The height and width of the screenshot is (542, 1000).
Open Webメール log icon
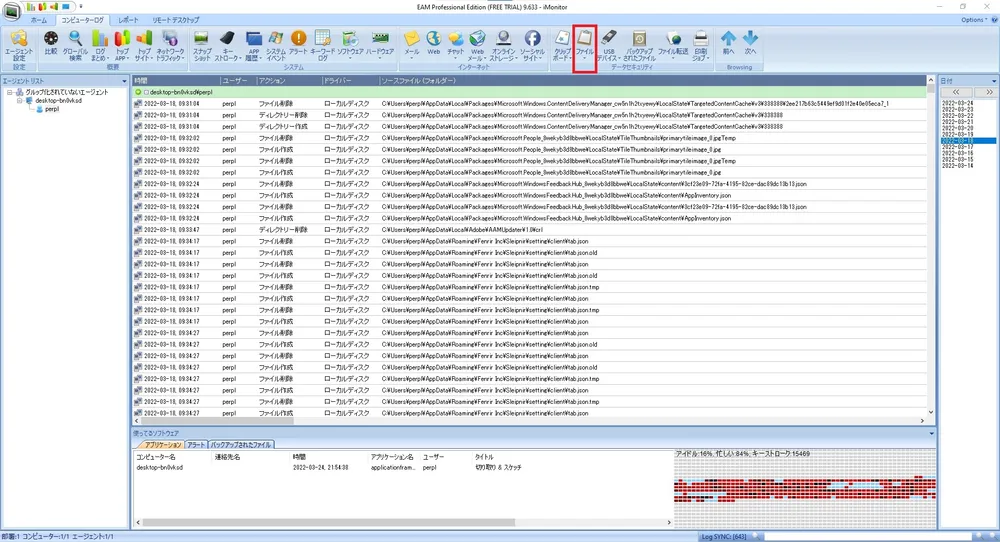click(x=477, y=45)
